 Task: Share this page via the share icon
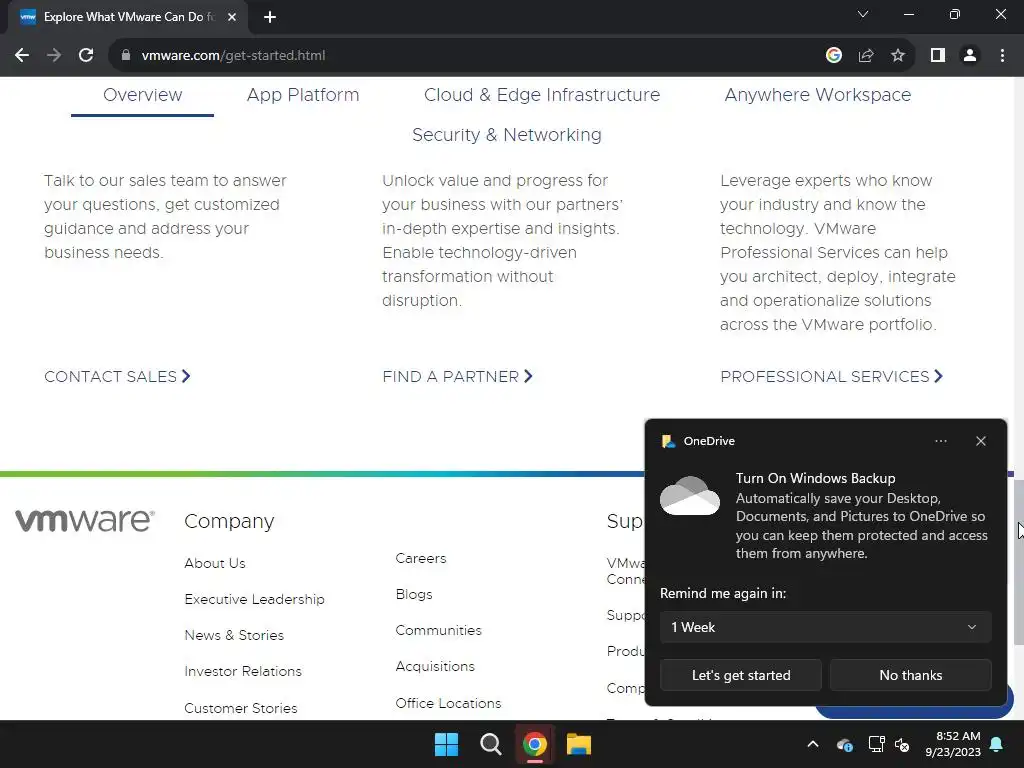pos(866,56)
